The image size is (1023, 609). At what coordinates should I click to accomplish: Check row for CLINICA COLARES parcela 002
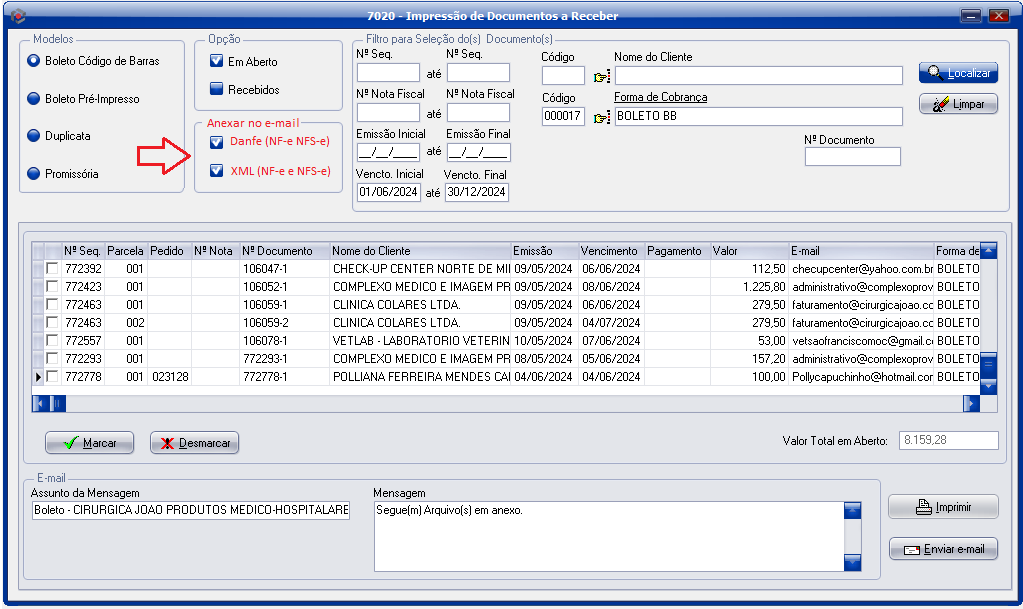(52, 323)
